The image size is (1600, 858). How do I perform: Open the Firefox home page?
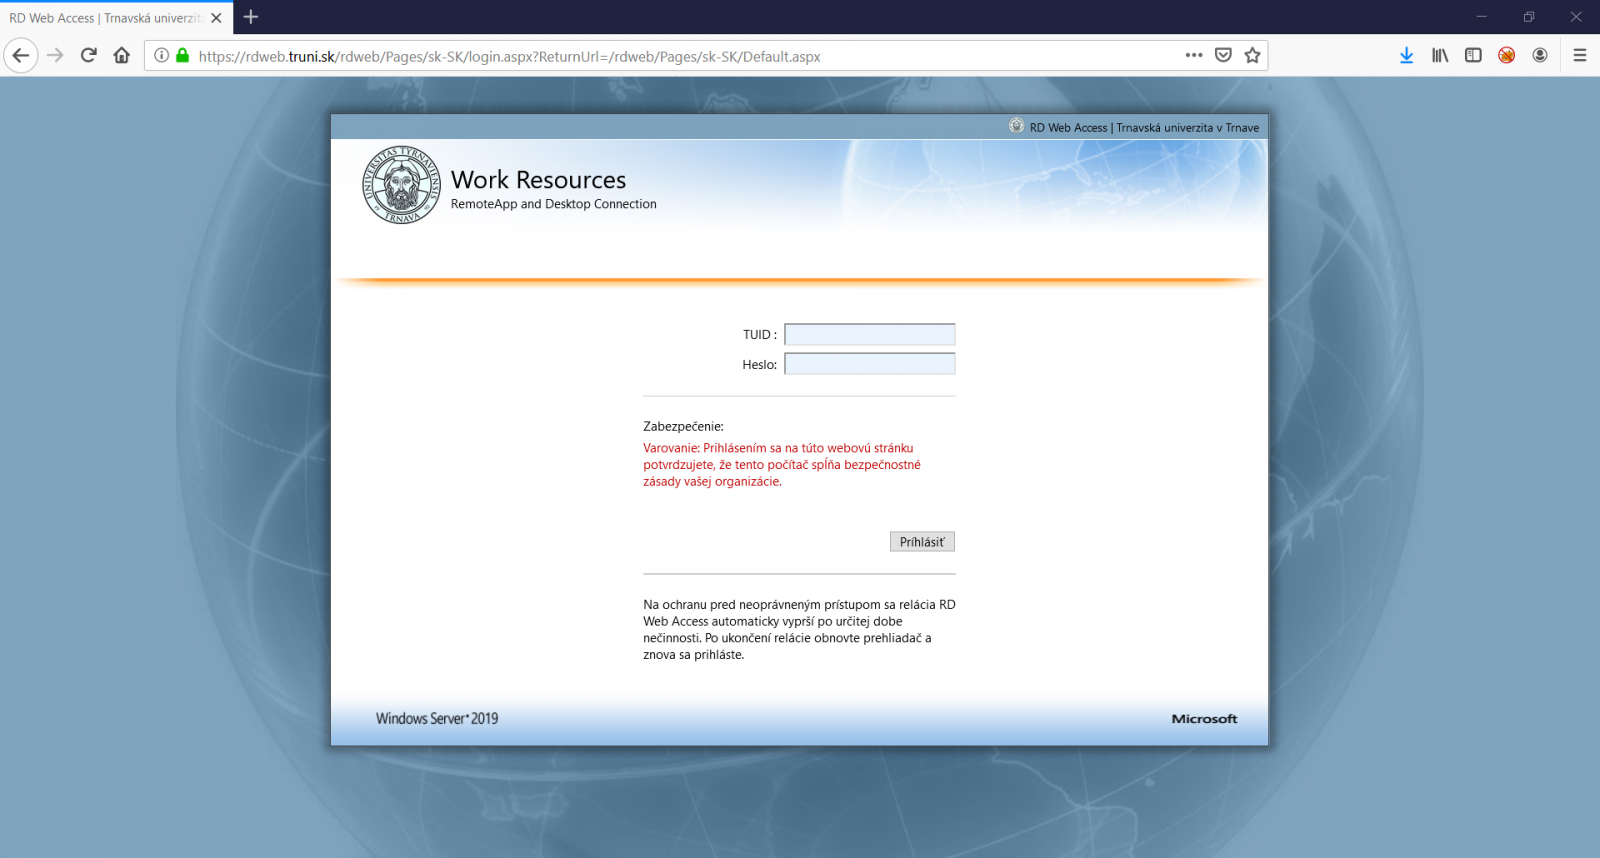(x=122, y=55)
